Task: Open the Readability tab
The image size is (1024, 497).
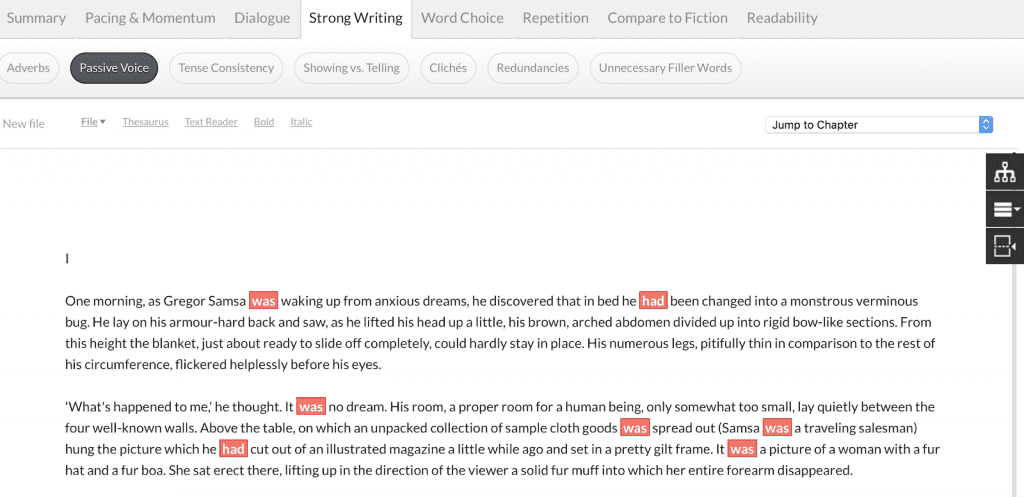Action: (782, 18)
